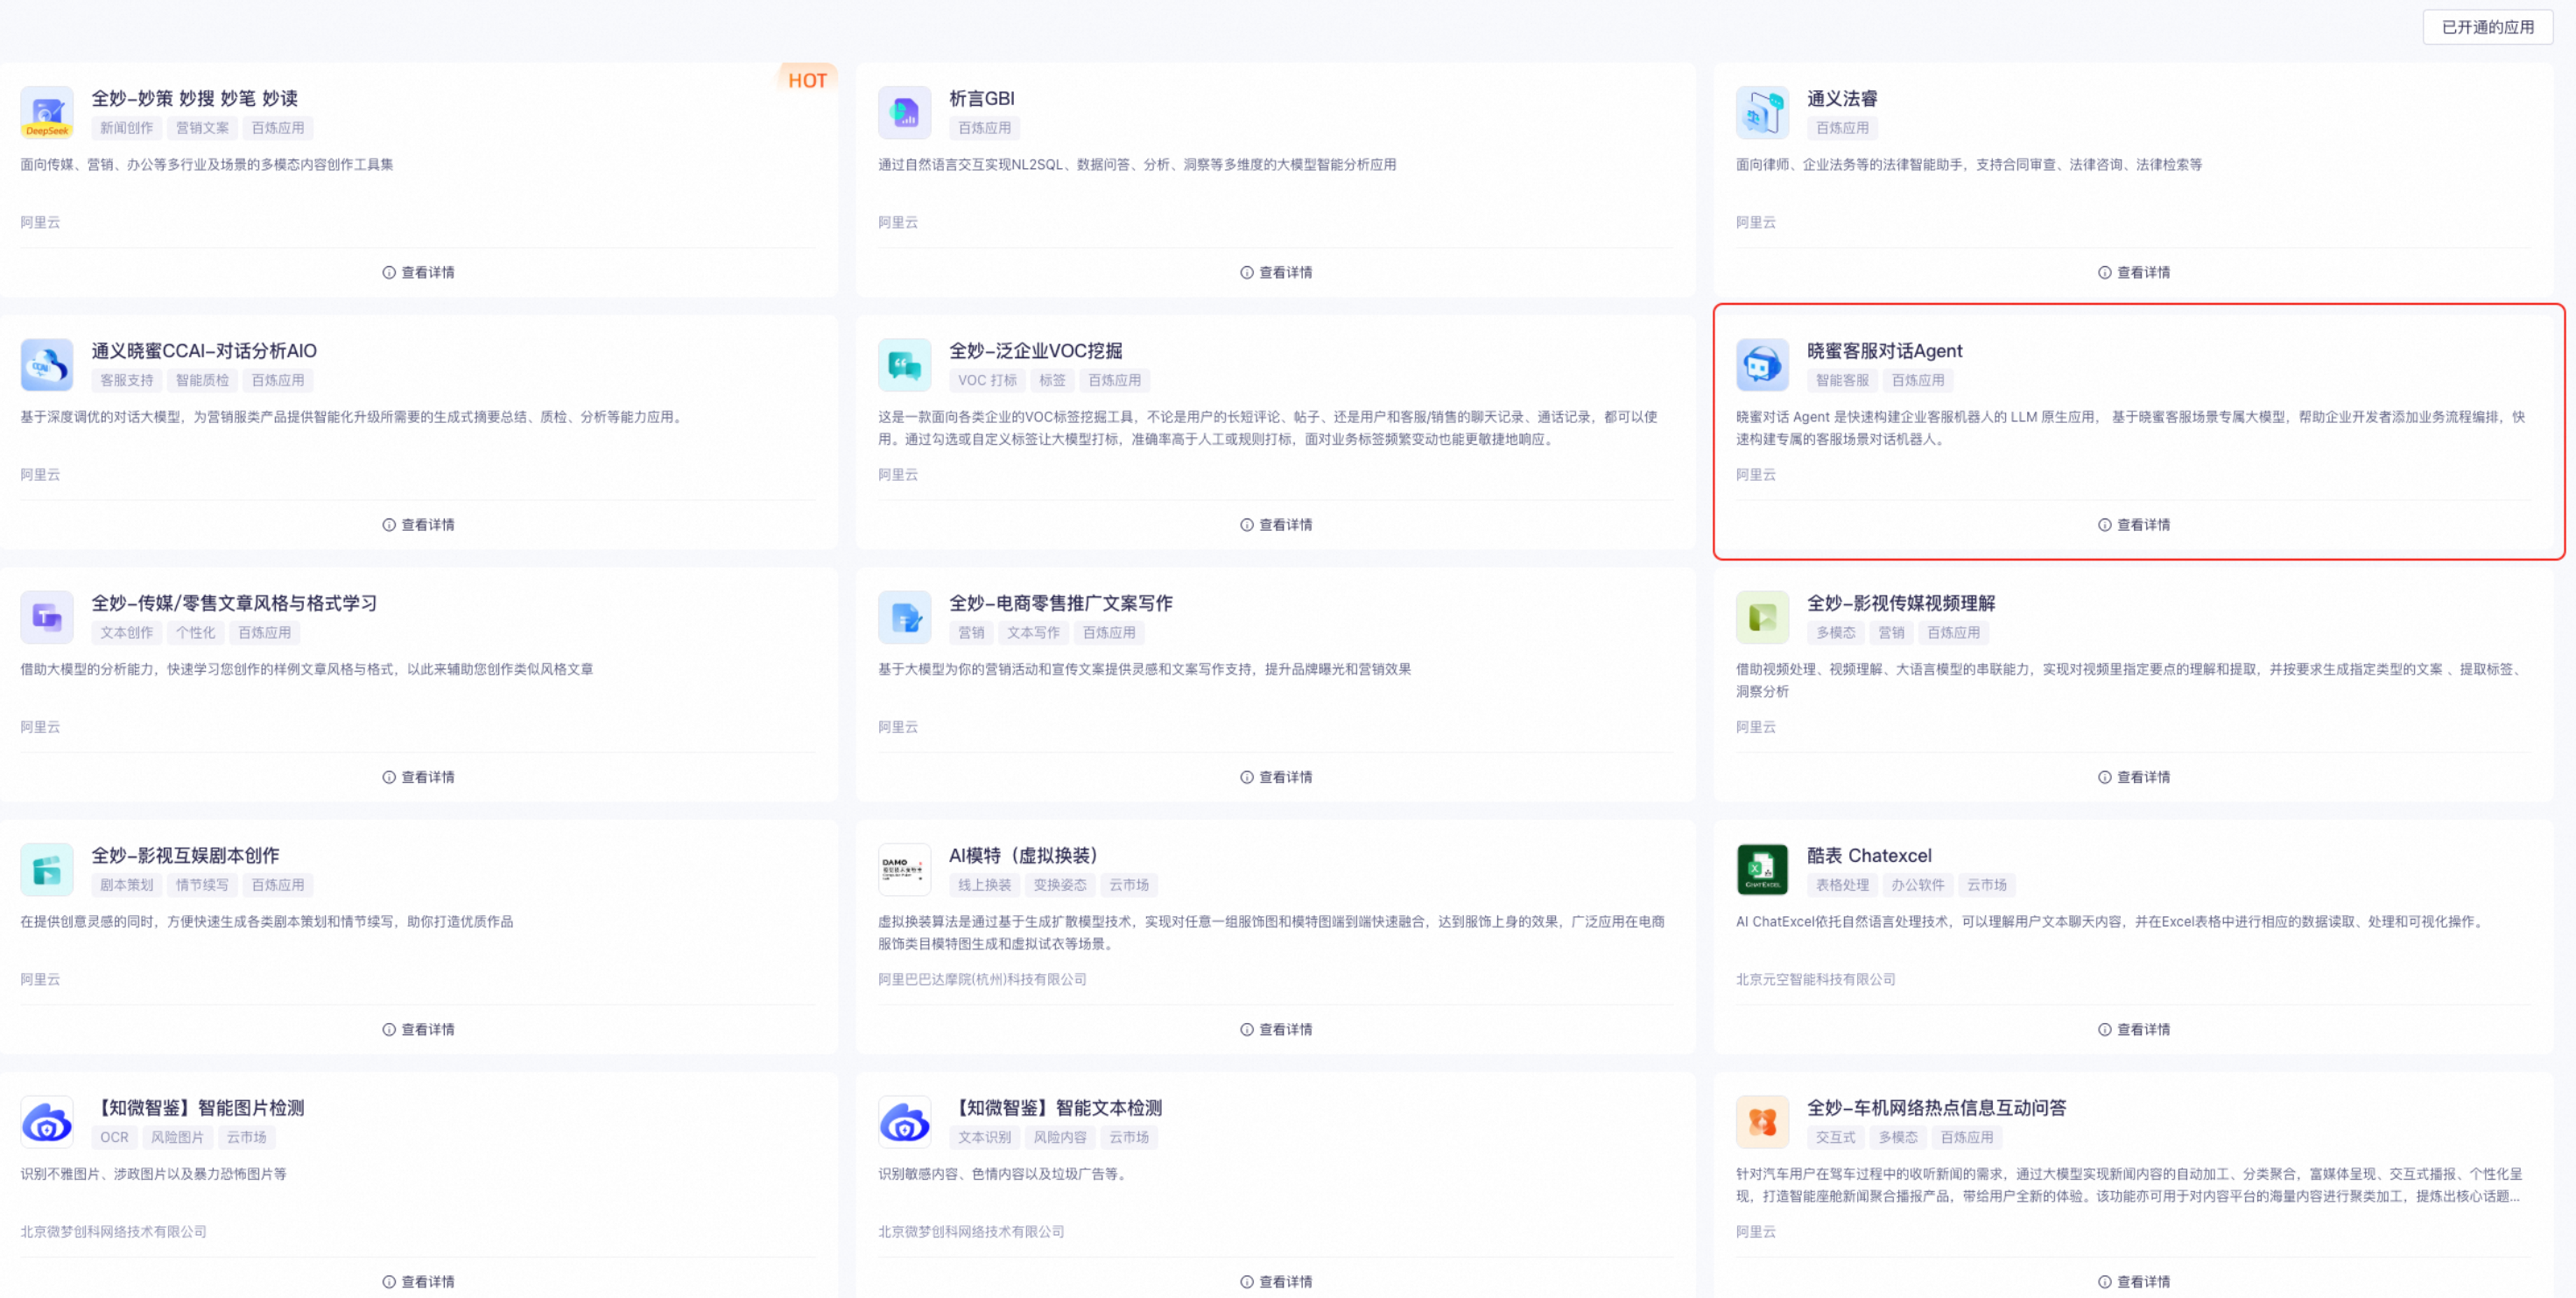Click the 通义晓蜜CCAI app icon

(47, 365)
